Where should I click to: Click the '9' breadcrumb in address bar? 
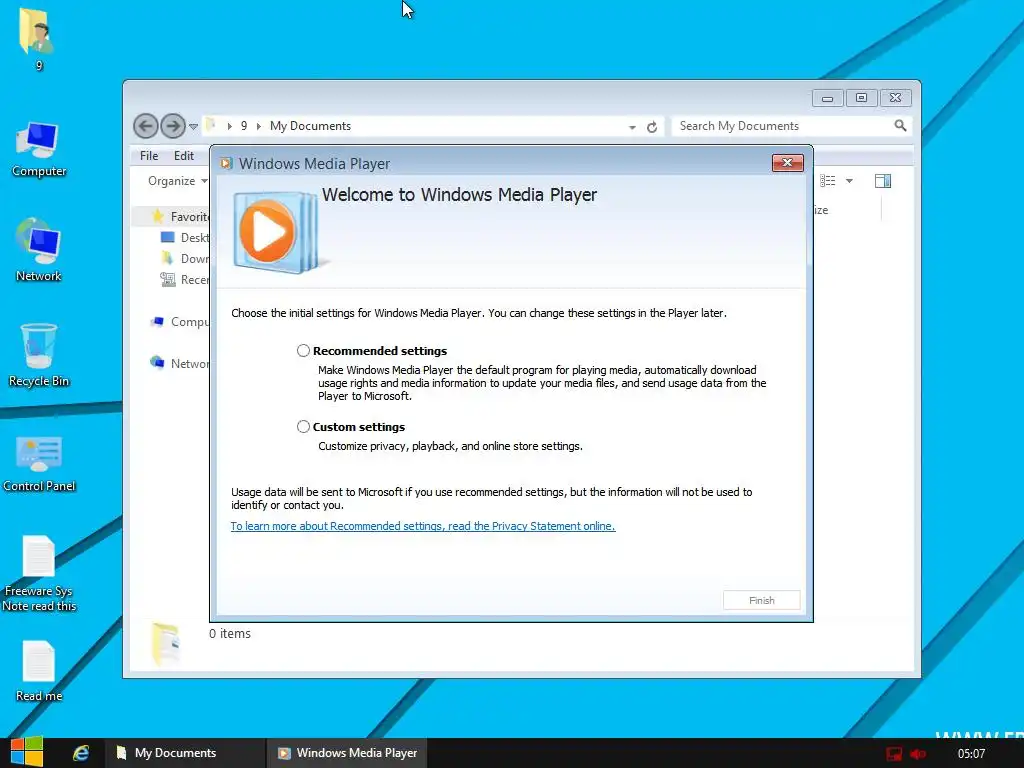click(244, 126)
